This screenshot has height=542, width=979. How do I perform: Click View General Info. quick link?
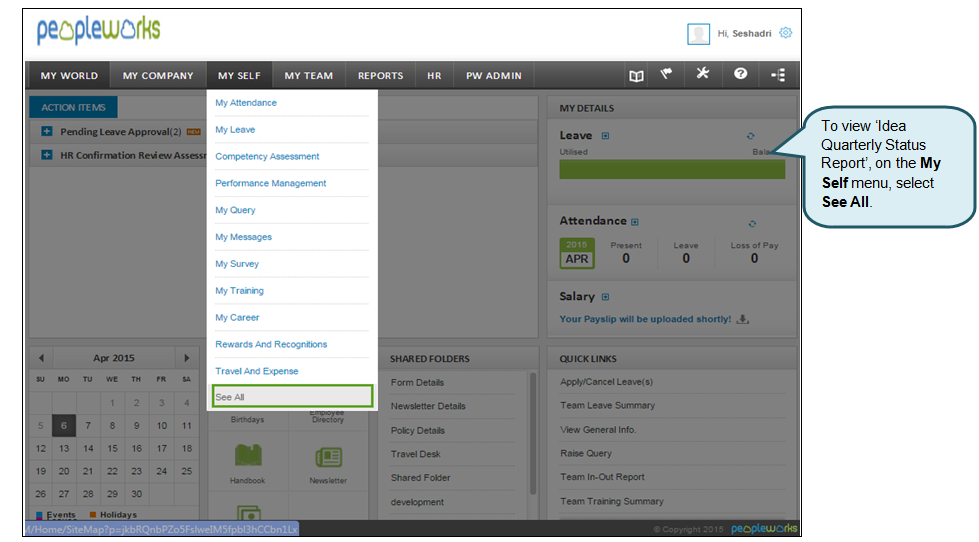click(x=598, y=430)
